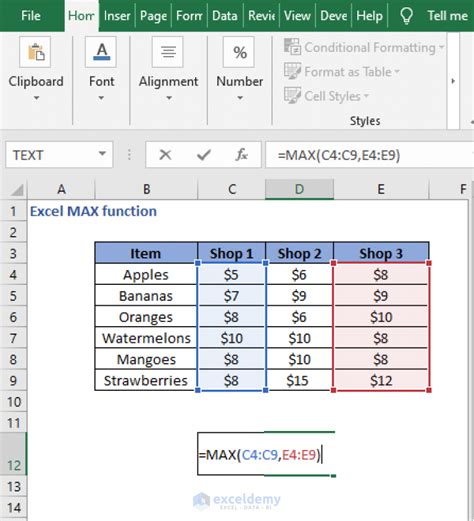Switch to the Data tab

(x=225, y=16)
